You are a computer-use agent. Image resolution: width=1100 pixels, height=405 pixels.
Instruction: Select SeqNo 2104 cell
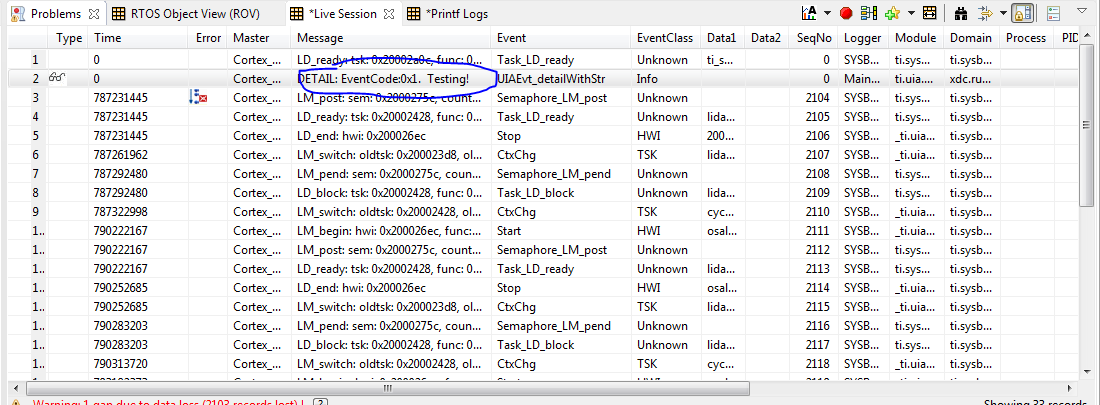819,98
